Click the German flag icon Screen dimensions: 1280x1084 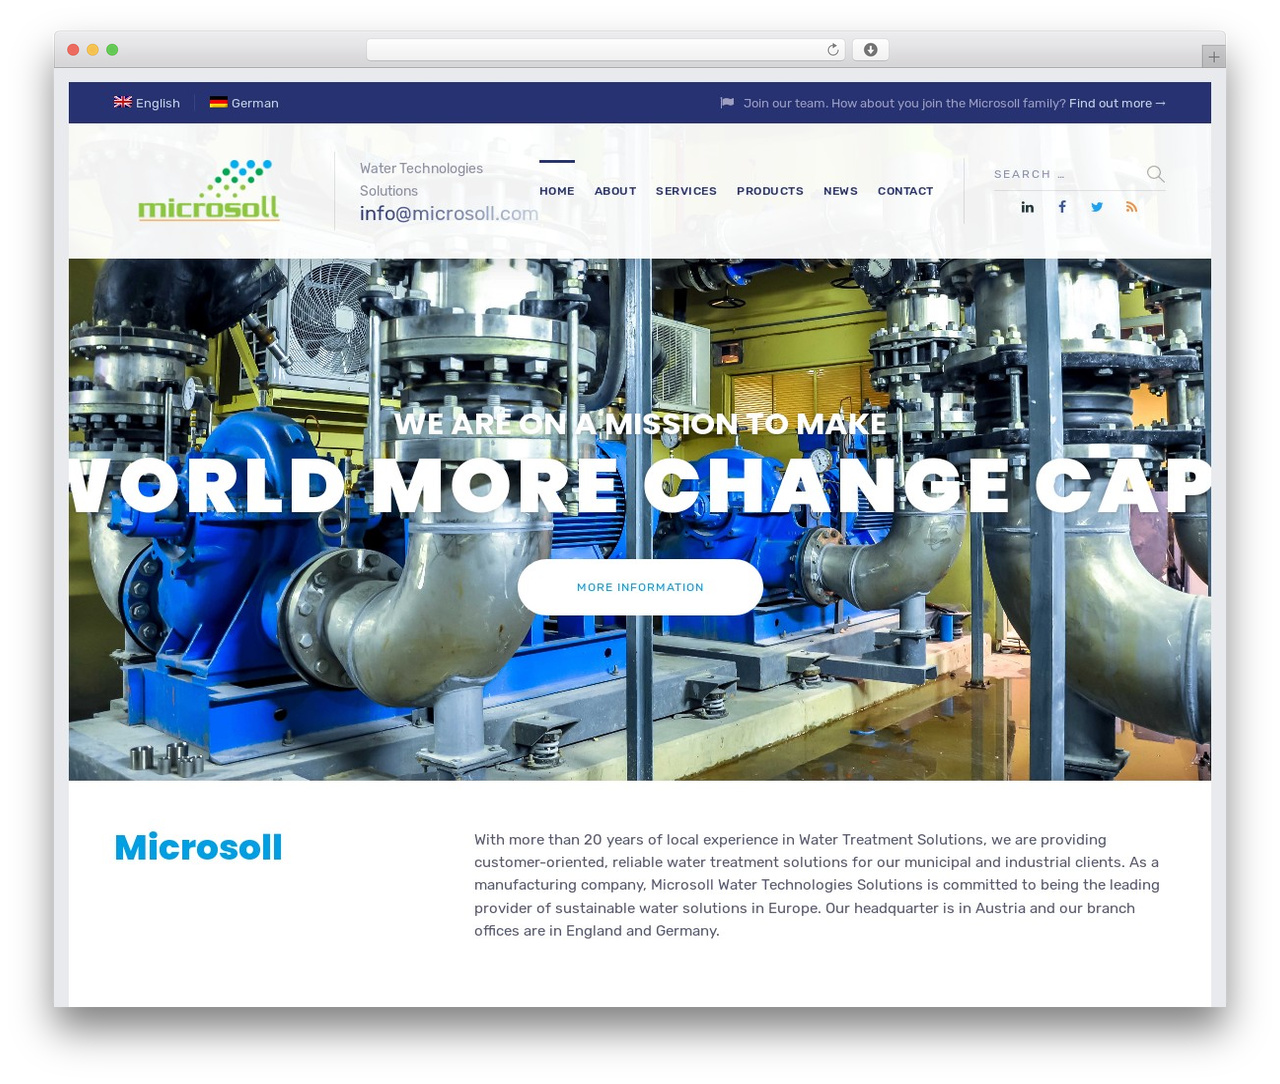point(218,102)
